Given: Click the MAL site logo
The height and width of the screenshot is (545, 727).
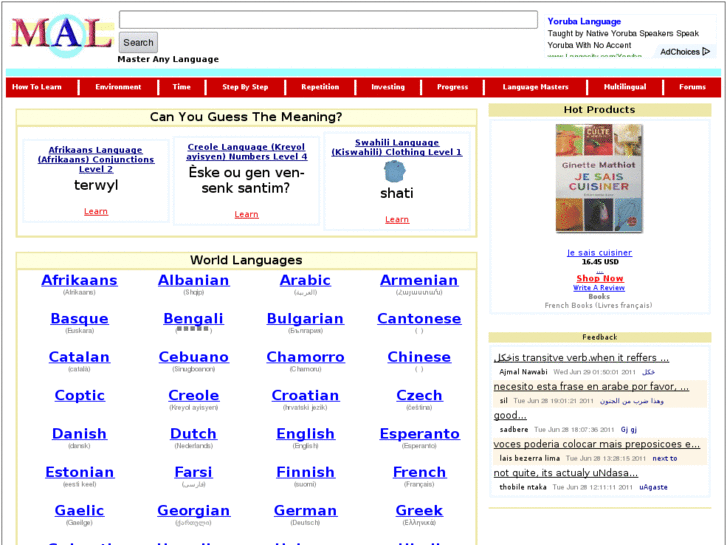Looking at the screenshot, I should pyautogui.click(x=62, y=35).
